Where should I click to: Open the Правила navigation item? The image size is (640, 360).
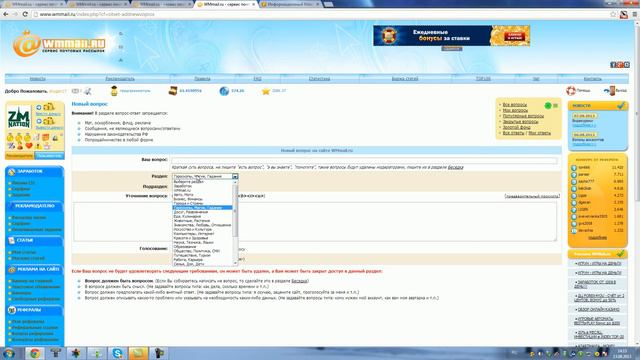[x=202, y=79]
